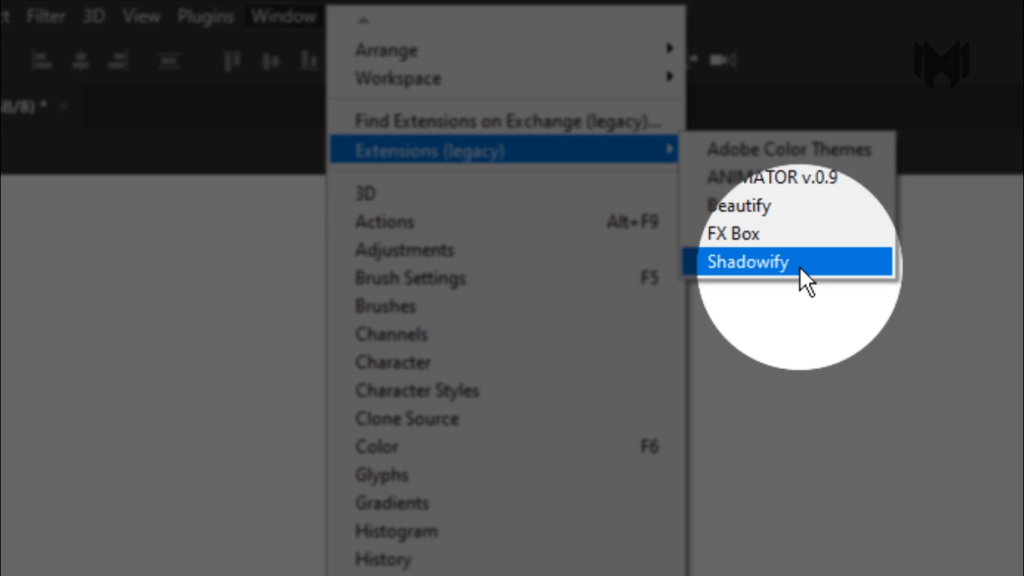
Task: Select the align vertical centers icon
Action: point(271,61)
